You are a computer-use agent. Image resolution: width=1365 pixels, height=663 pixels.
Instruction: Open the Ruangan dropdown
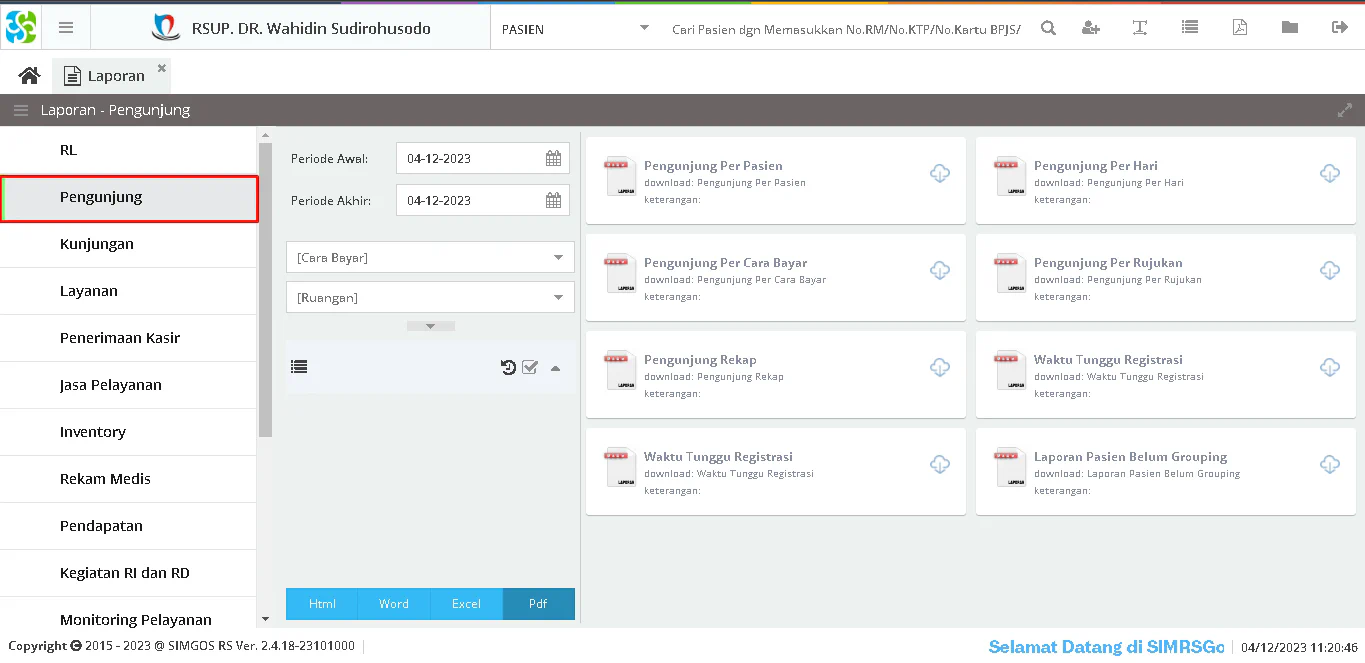430,297
